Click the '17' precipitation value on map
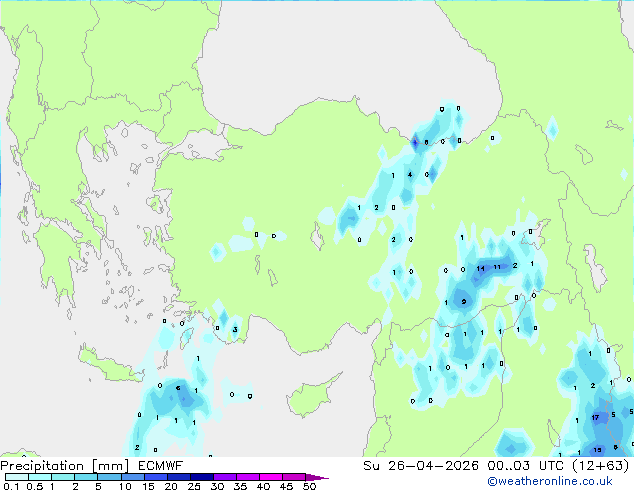Viewport: 634px width, 490px height. click(595, 417)
